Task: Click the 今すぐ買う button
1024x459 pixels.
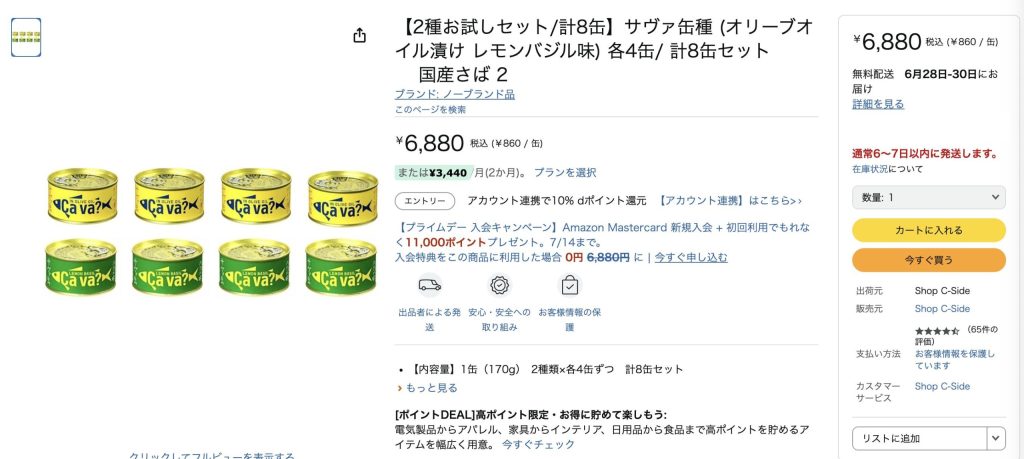Action: coord(929,260)
